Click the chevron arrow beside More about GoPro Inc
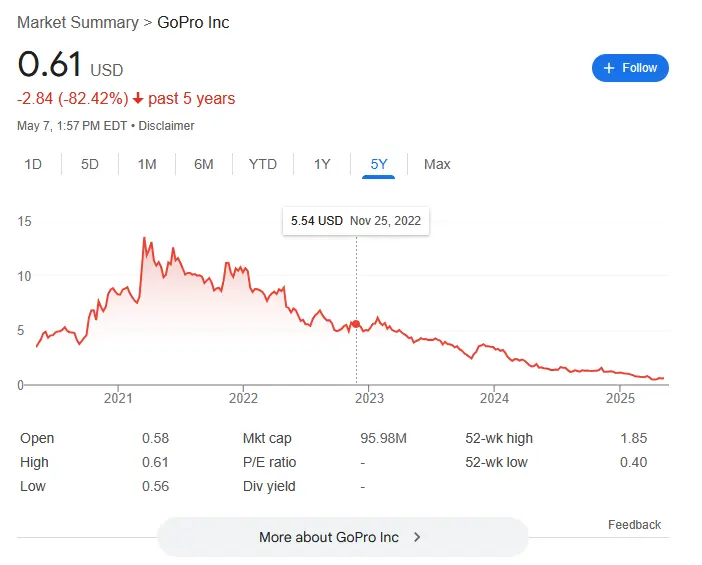Screen dimensions: 702x565 click(417, 537)
